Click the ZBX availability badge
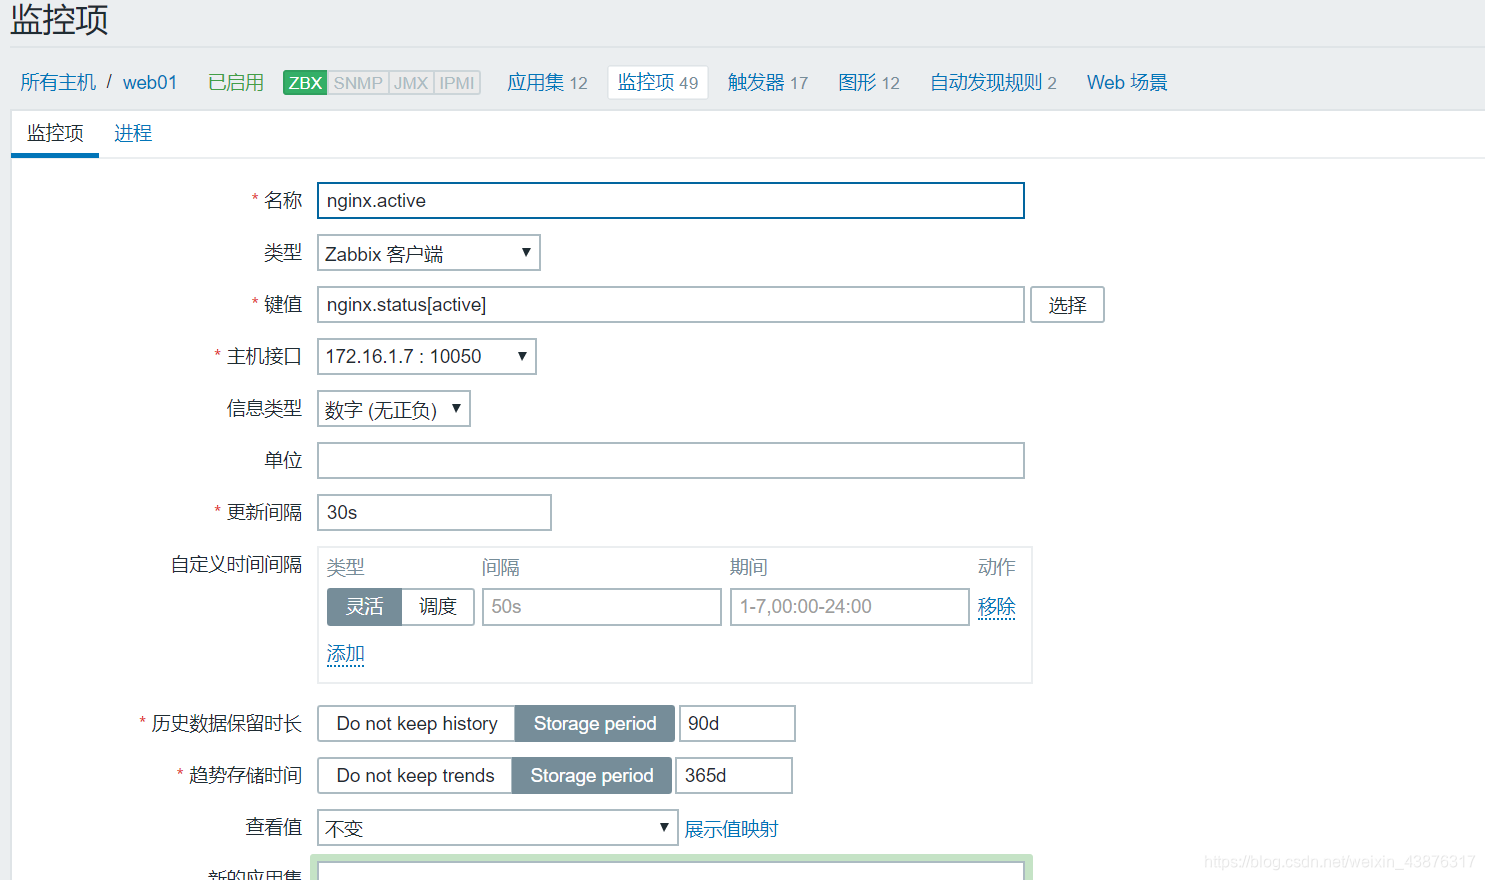Image resolution: width=1485 pixels, height=880 pixels. [305, 83]
